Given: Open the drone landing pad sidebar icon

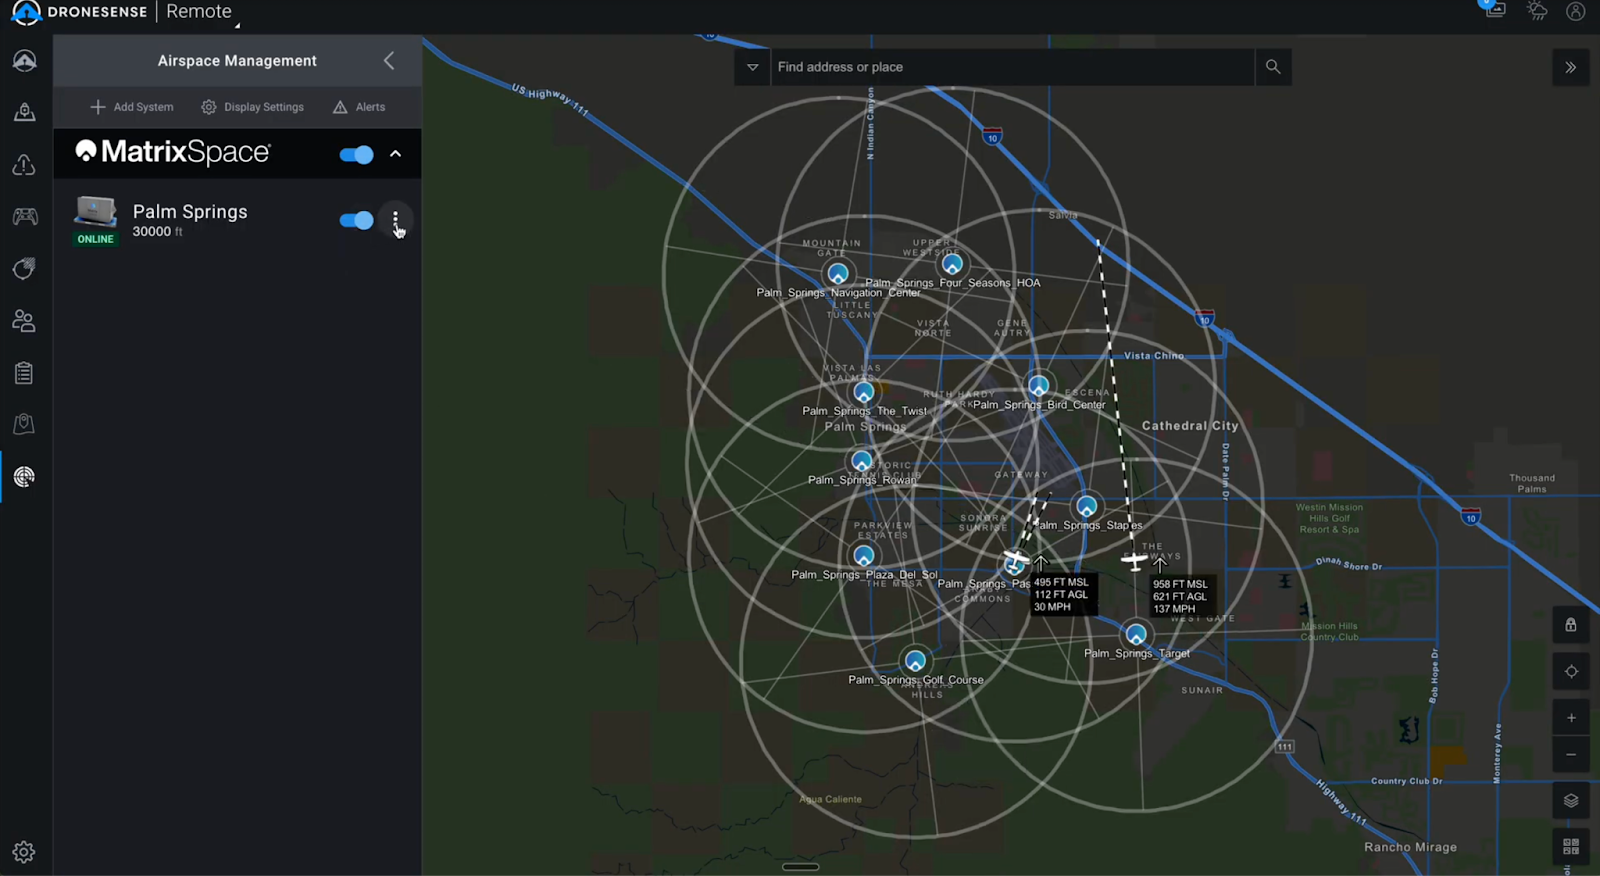Looking at the screenshot, I should tap(25, 112).
